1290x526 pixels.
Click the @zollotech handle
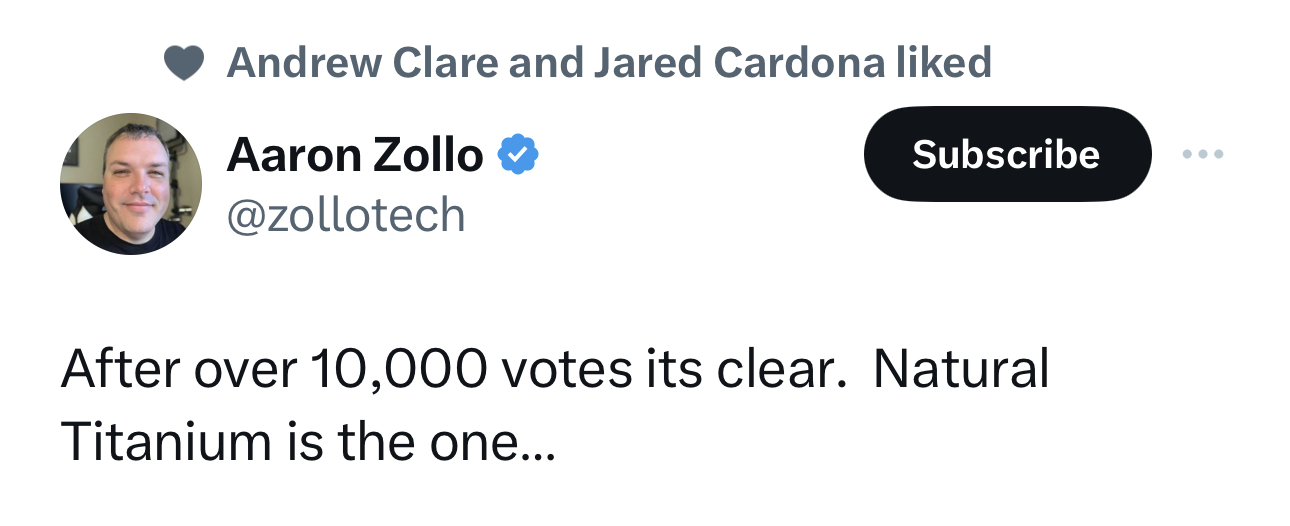[x=346, y=215]
